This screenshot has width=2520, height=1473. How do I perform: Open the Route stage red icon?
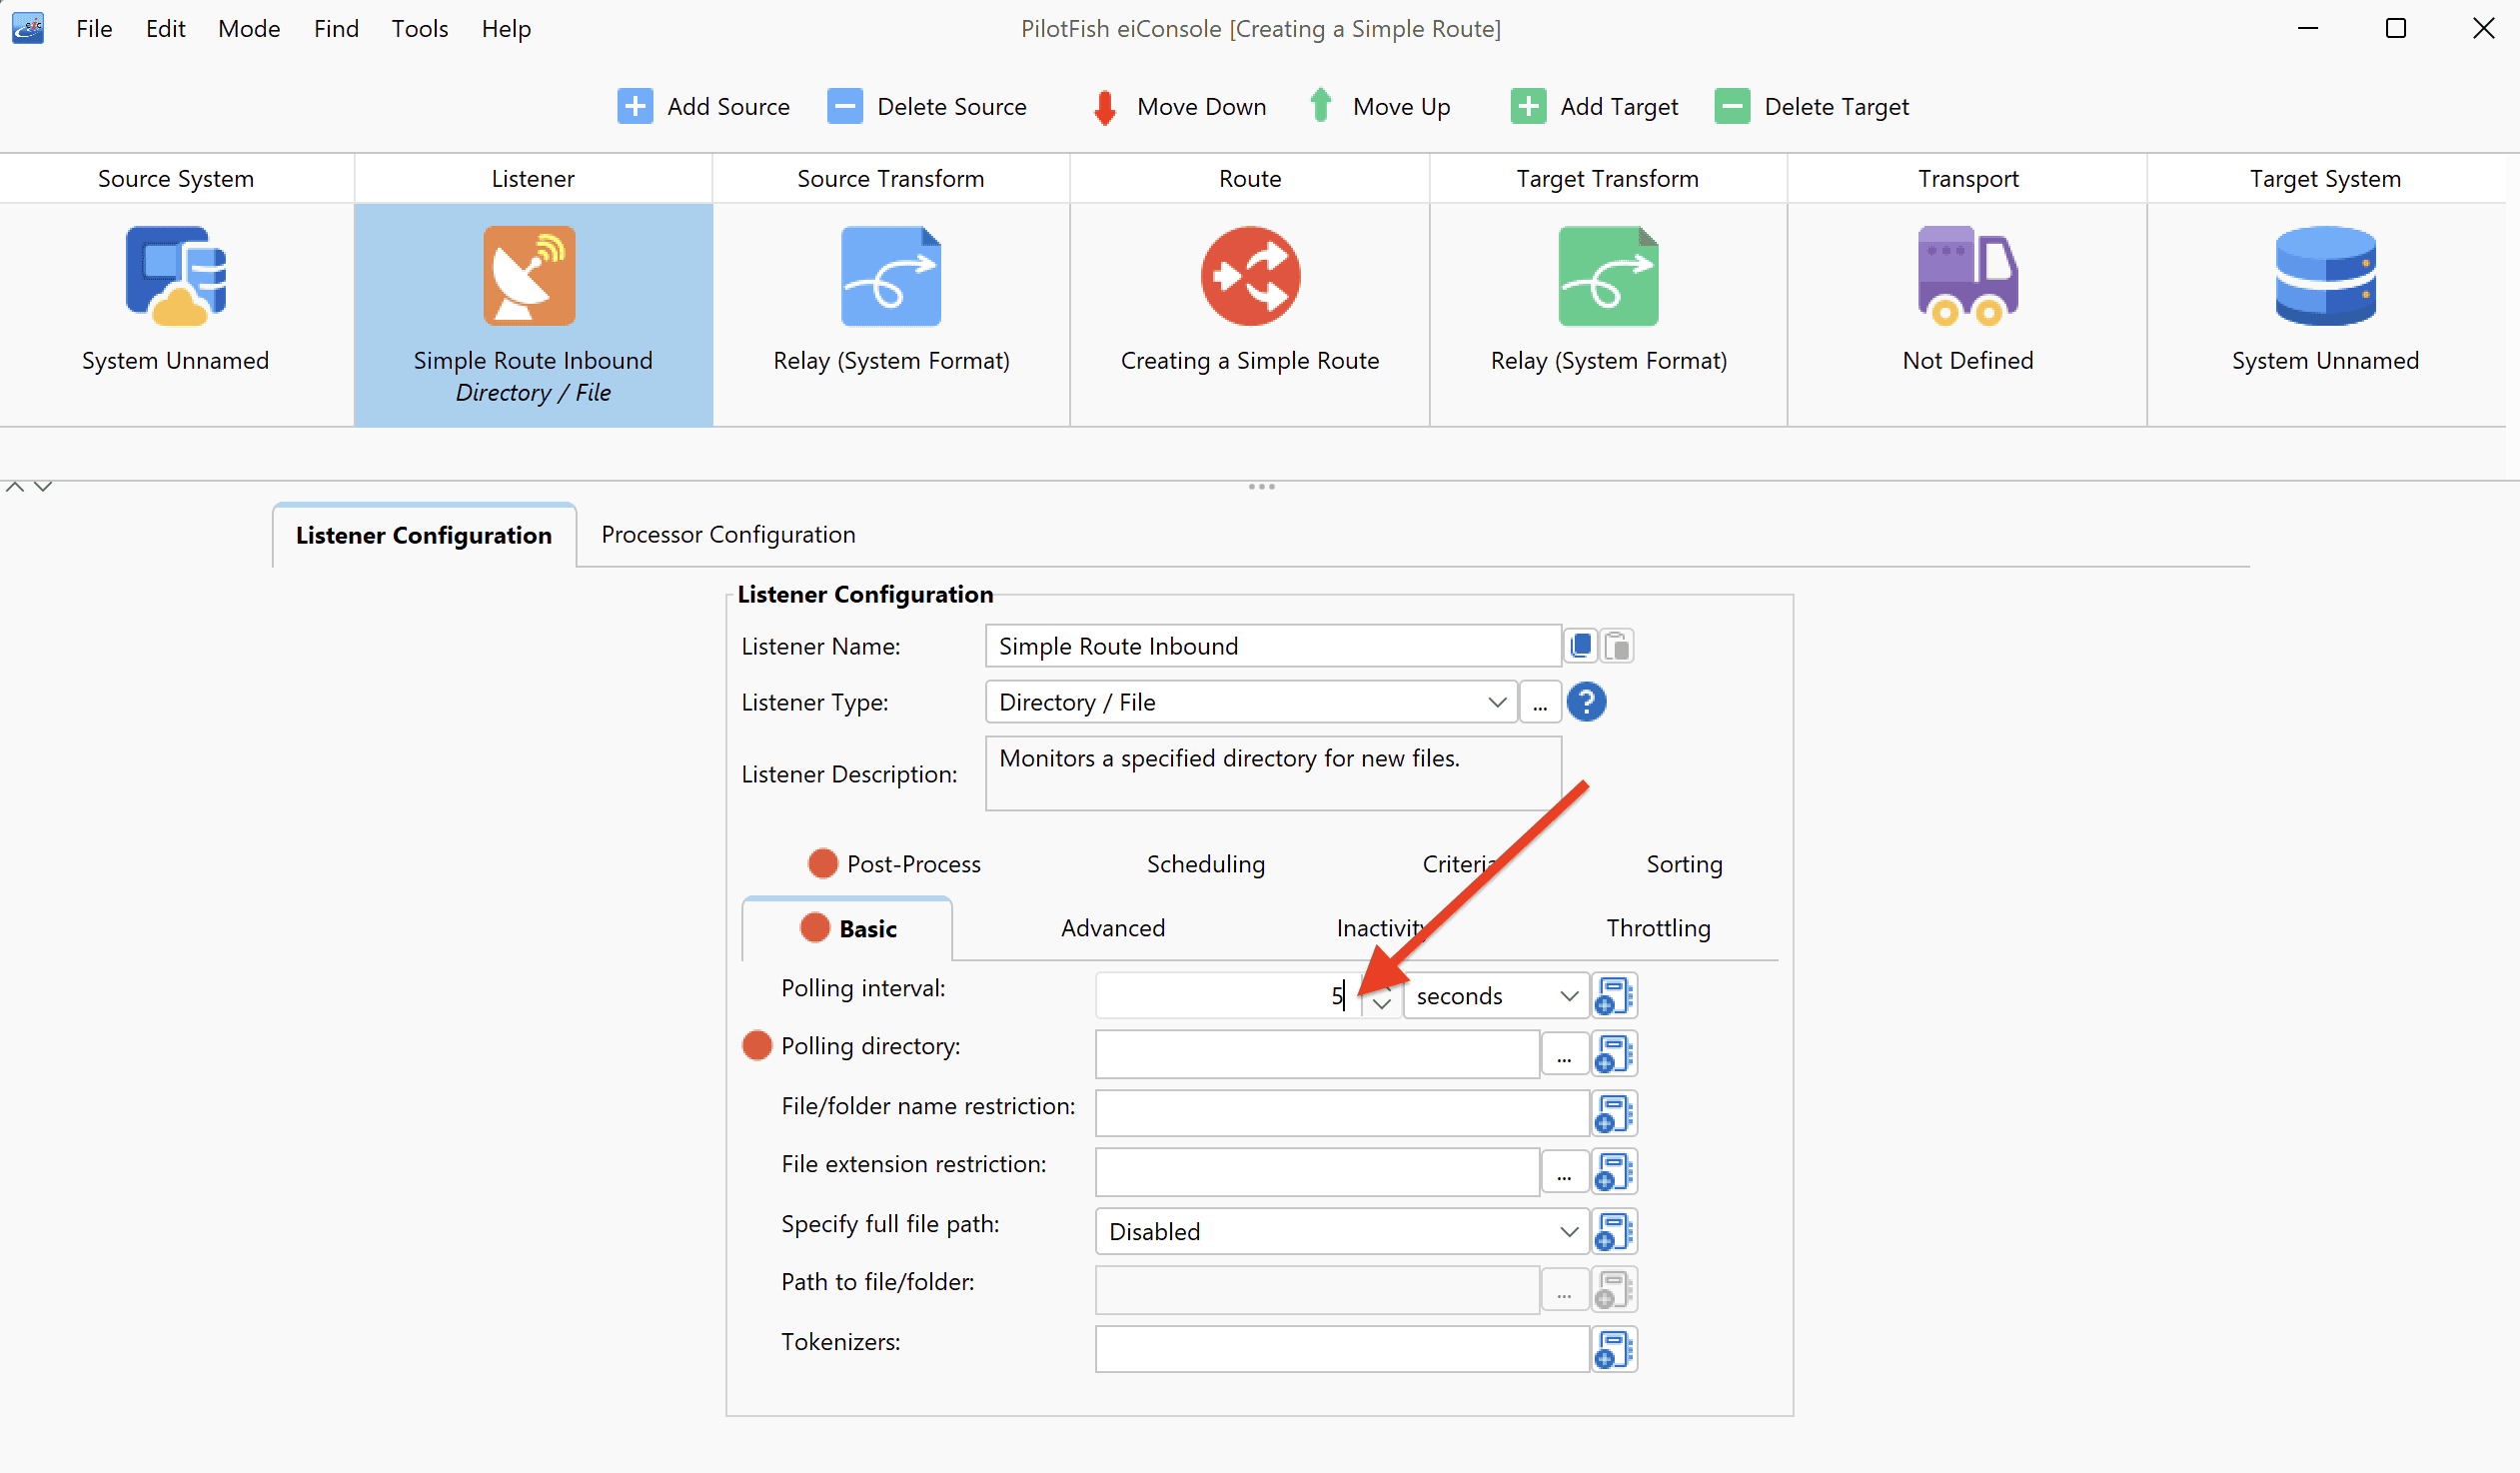(x=1250, y=276)
